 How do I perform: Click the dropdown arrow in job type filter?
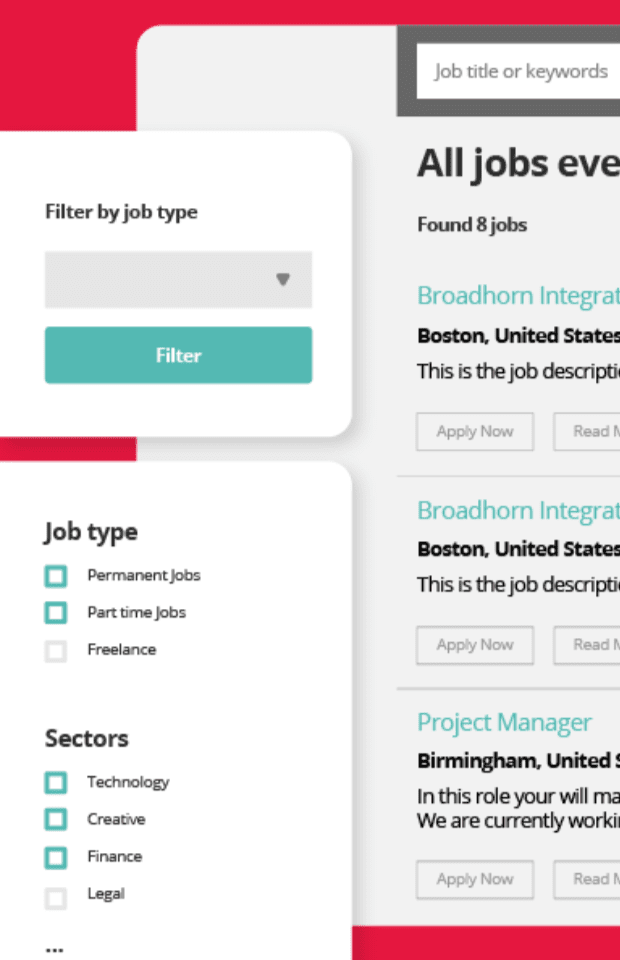[283, 280]
